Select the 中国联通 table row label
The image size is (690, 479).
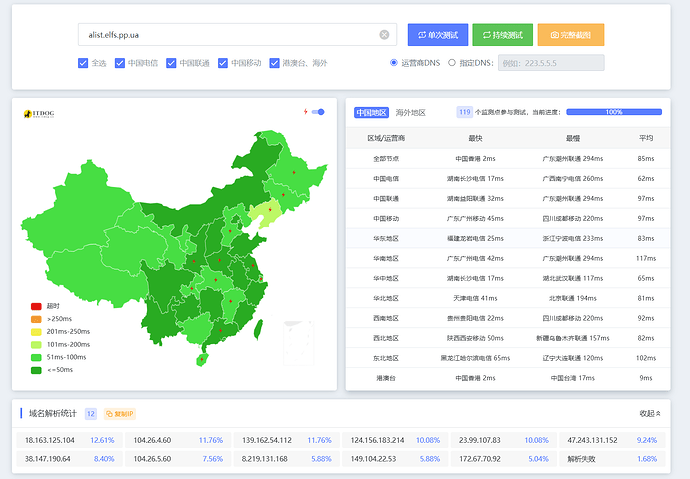[386, 198]
